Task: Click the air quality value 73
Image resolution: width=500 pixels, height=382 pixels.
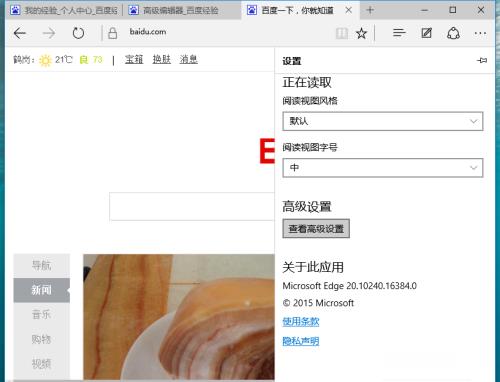Action: [97, 60]
